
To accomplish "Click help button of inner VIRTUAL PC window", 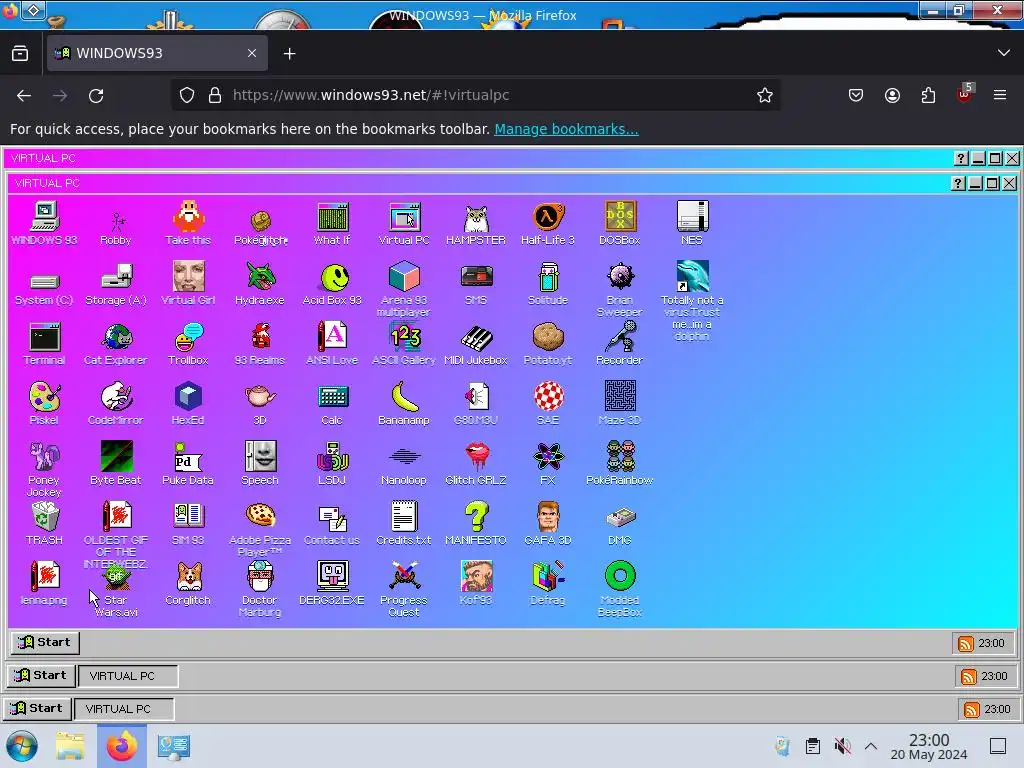I will click(x=957, y=184).
